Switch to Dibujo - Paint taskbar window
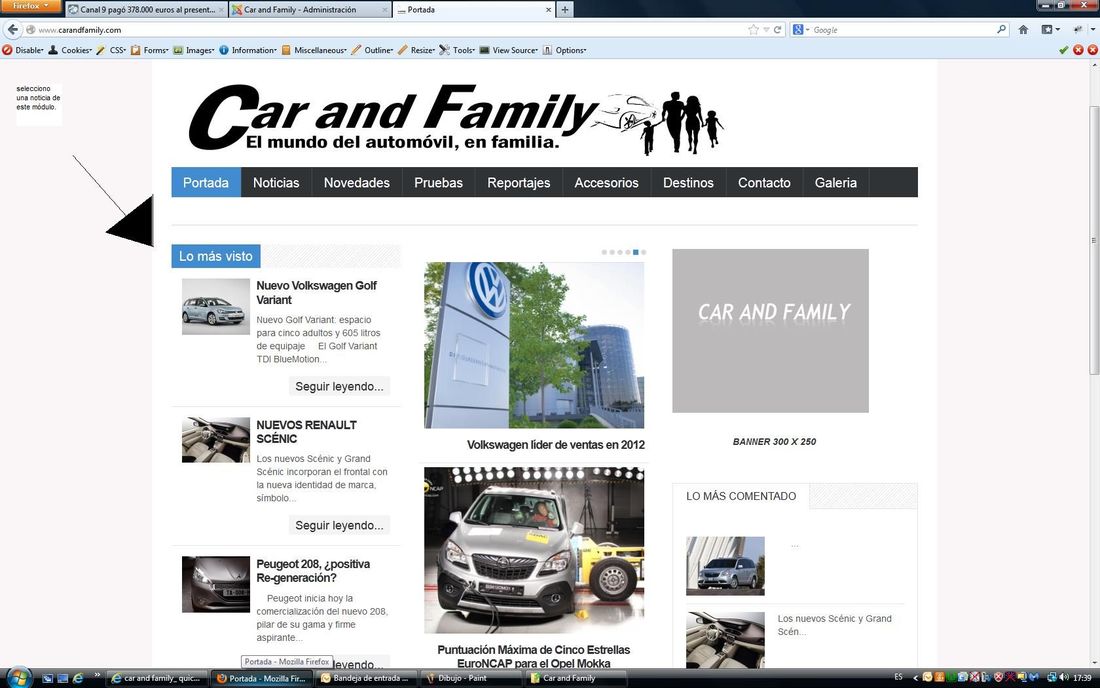The image size is (1100, 688). [x=471, y=678]
